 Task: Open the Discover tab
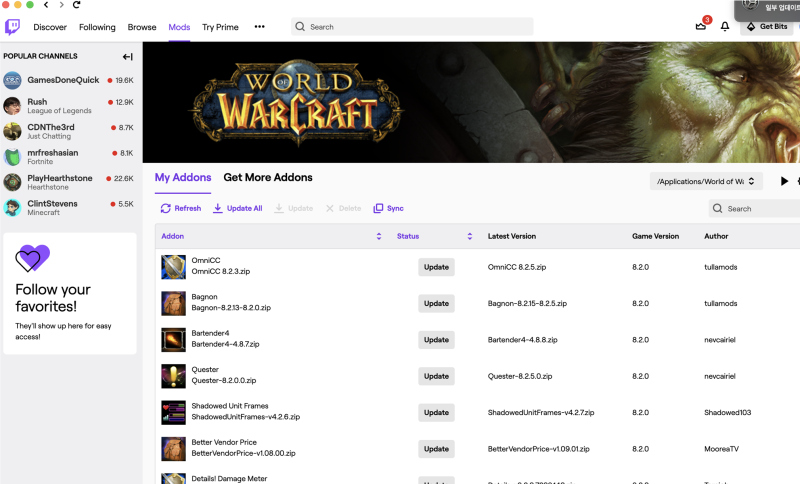coord(50,27)
